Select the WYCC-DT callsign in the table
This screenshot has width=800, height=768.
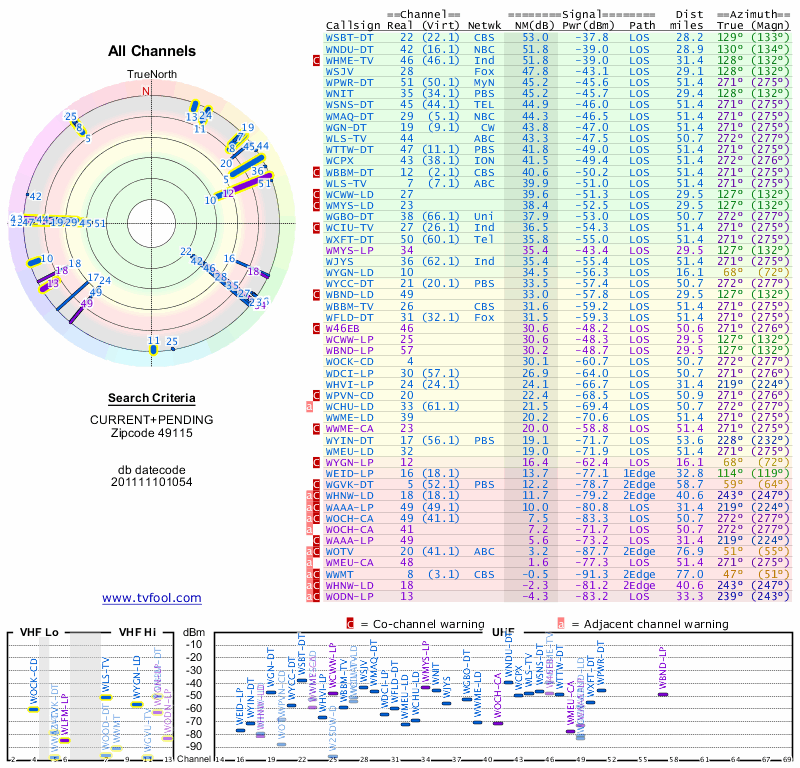point(349,284)
